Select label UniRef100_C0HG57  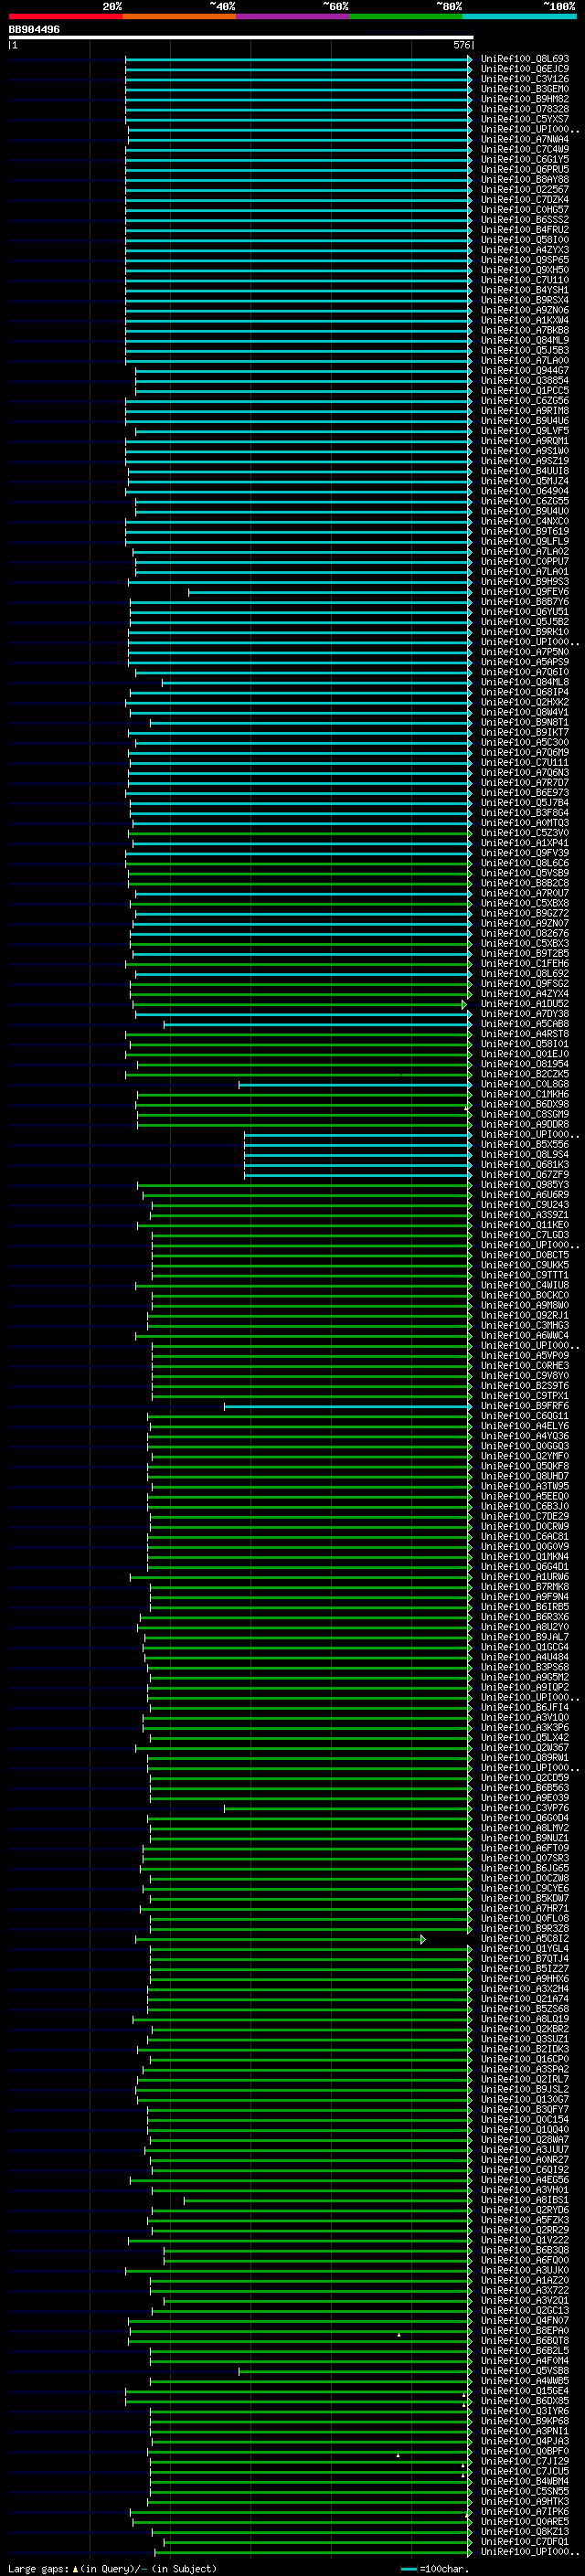tap(525, 210)
